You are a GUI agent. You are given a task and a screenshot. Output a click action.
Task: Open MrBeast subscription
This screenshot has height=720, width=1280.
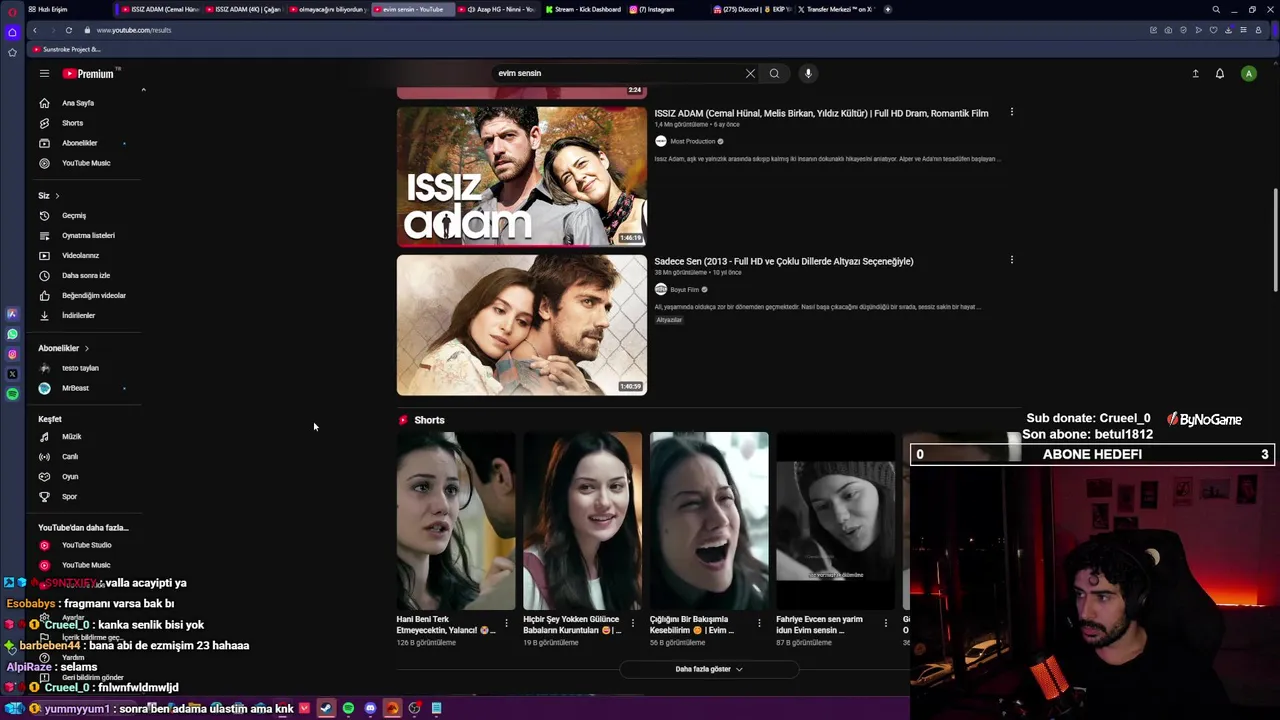point(75,388)
